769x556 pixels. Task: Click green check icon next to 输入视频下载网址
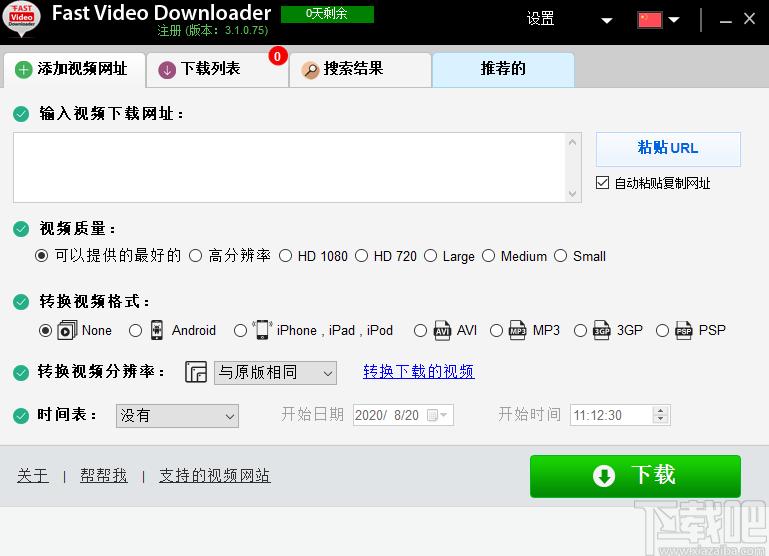[x=21, y=114]
